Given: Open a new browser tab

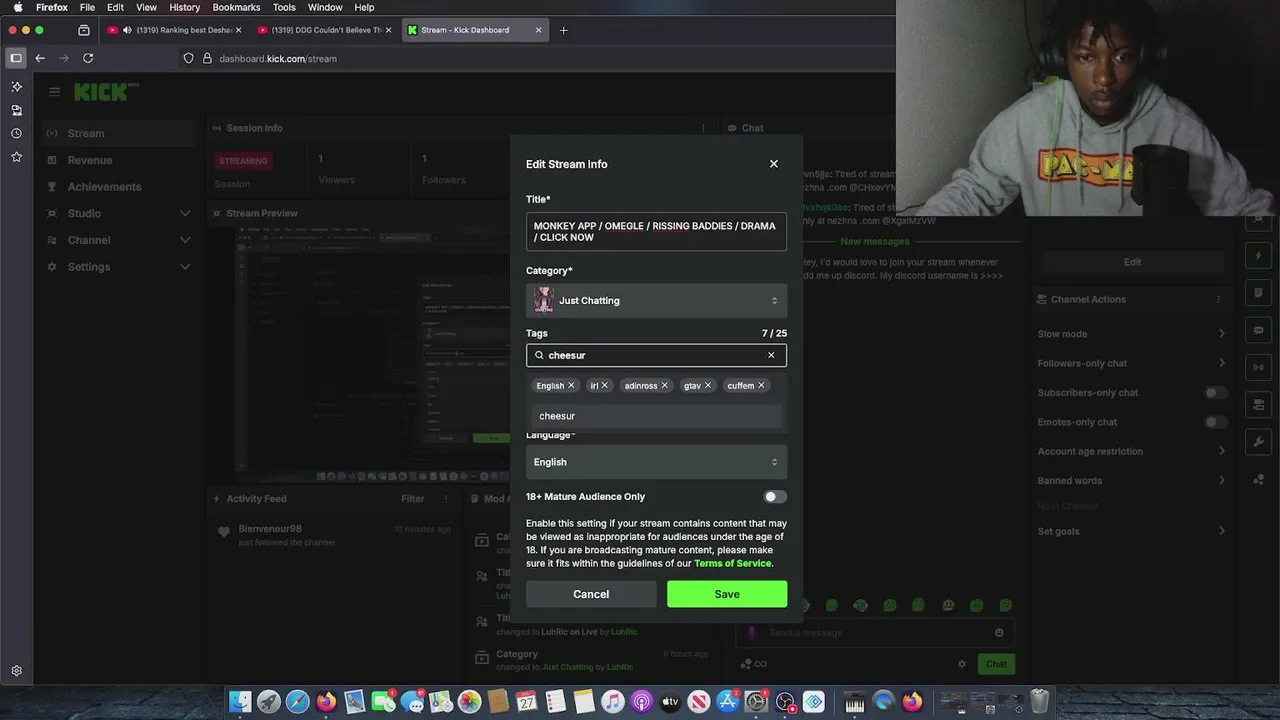Looking at the screenshot, I should (563, 30).
